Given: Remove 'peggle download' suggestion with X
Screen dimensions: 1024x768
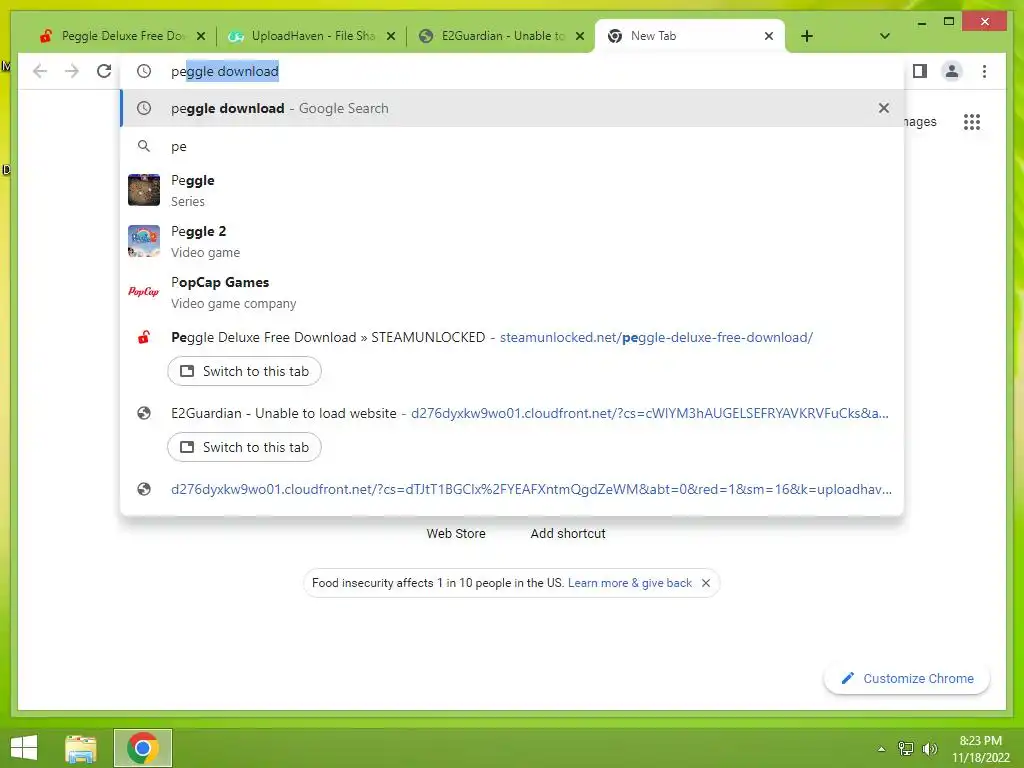Looking at the screenshot, I should point(884,108).
